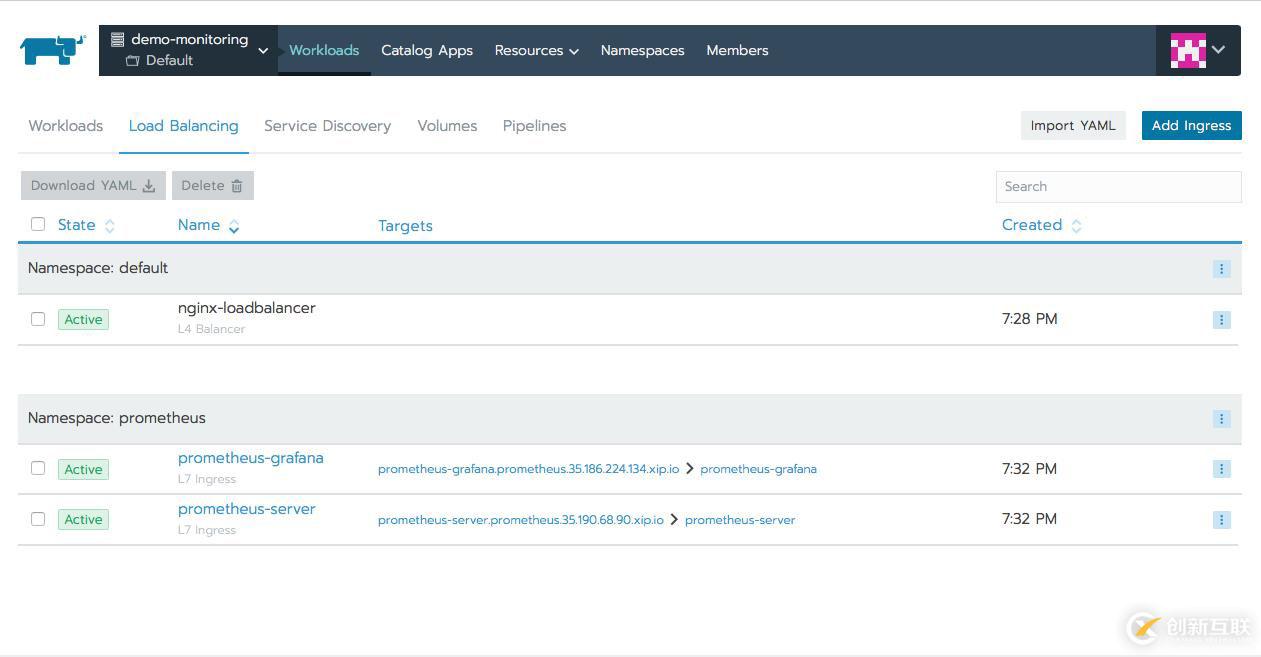
Task: Go to Catalog Apps in navigation
Action: pos(427,50)
